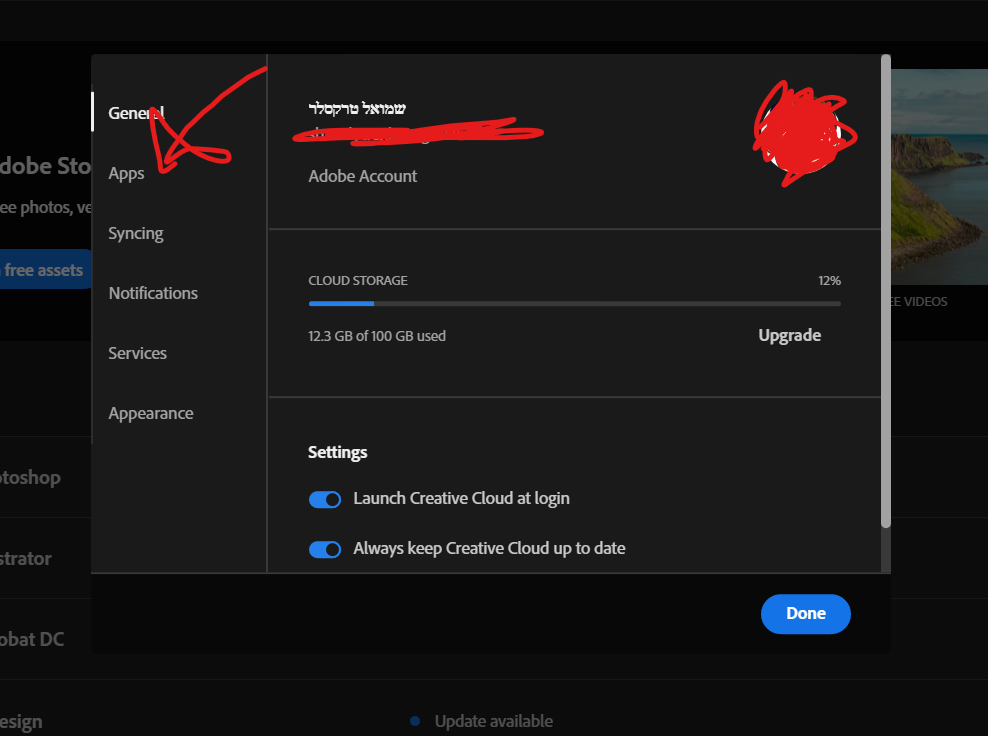Click the 12% storage value
This screenshot has width=988, height=736.
829,280
